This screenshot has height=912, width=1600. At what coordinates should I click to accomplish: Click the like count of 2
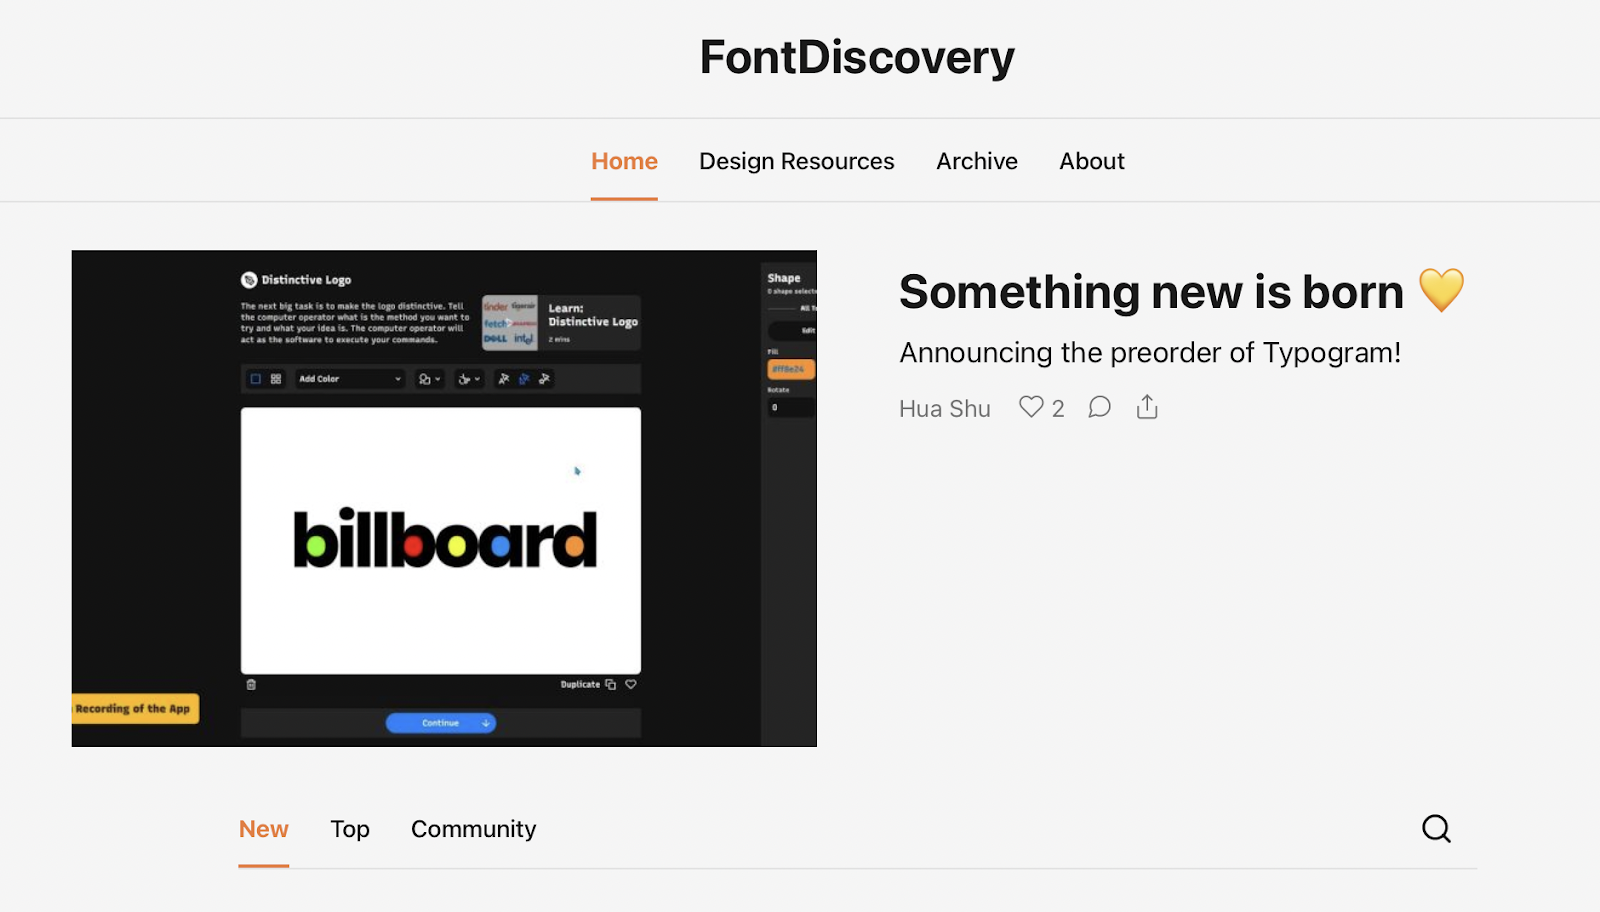[x=1058, y=408]
